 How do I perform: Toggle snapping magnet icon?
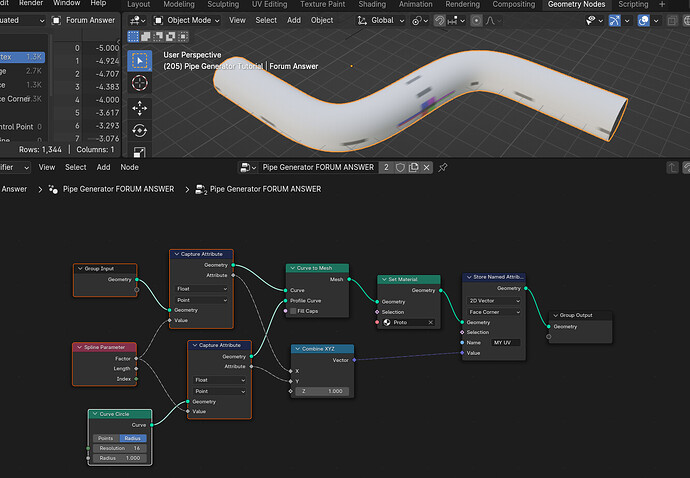click(x=439, y=20)
